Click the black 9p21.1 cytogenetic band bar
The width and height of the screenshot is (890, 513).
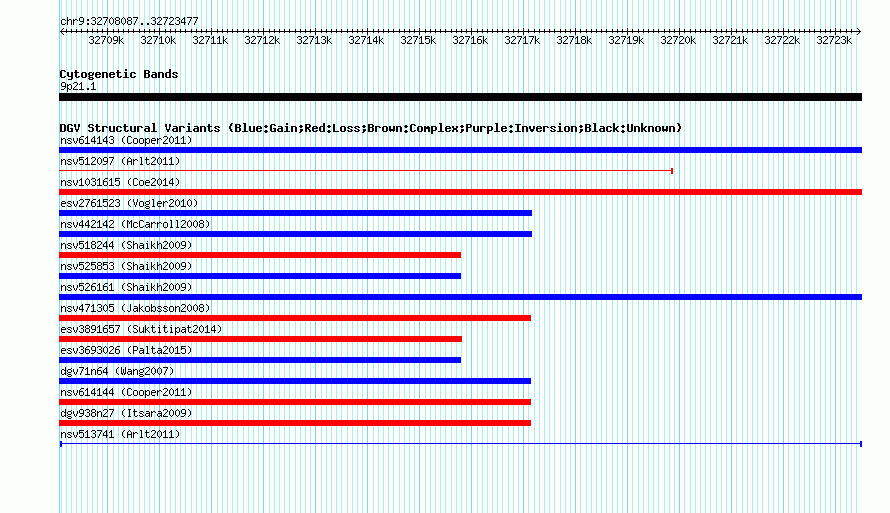click(460, 97)
